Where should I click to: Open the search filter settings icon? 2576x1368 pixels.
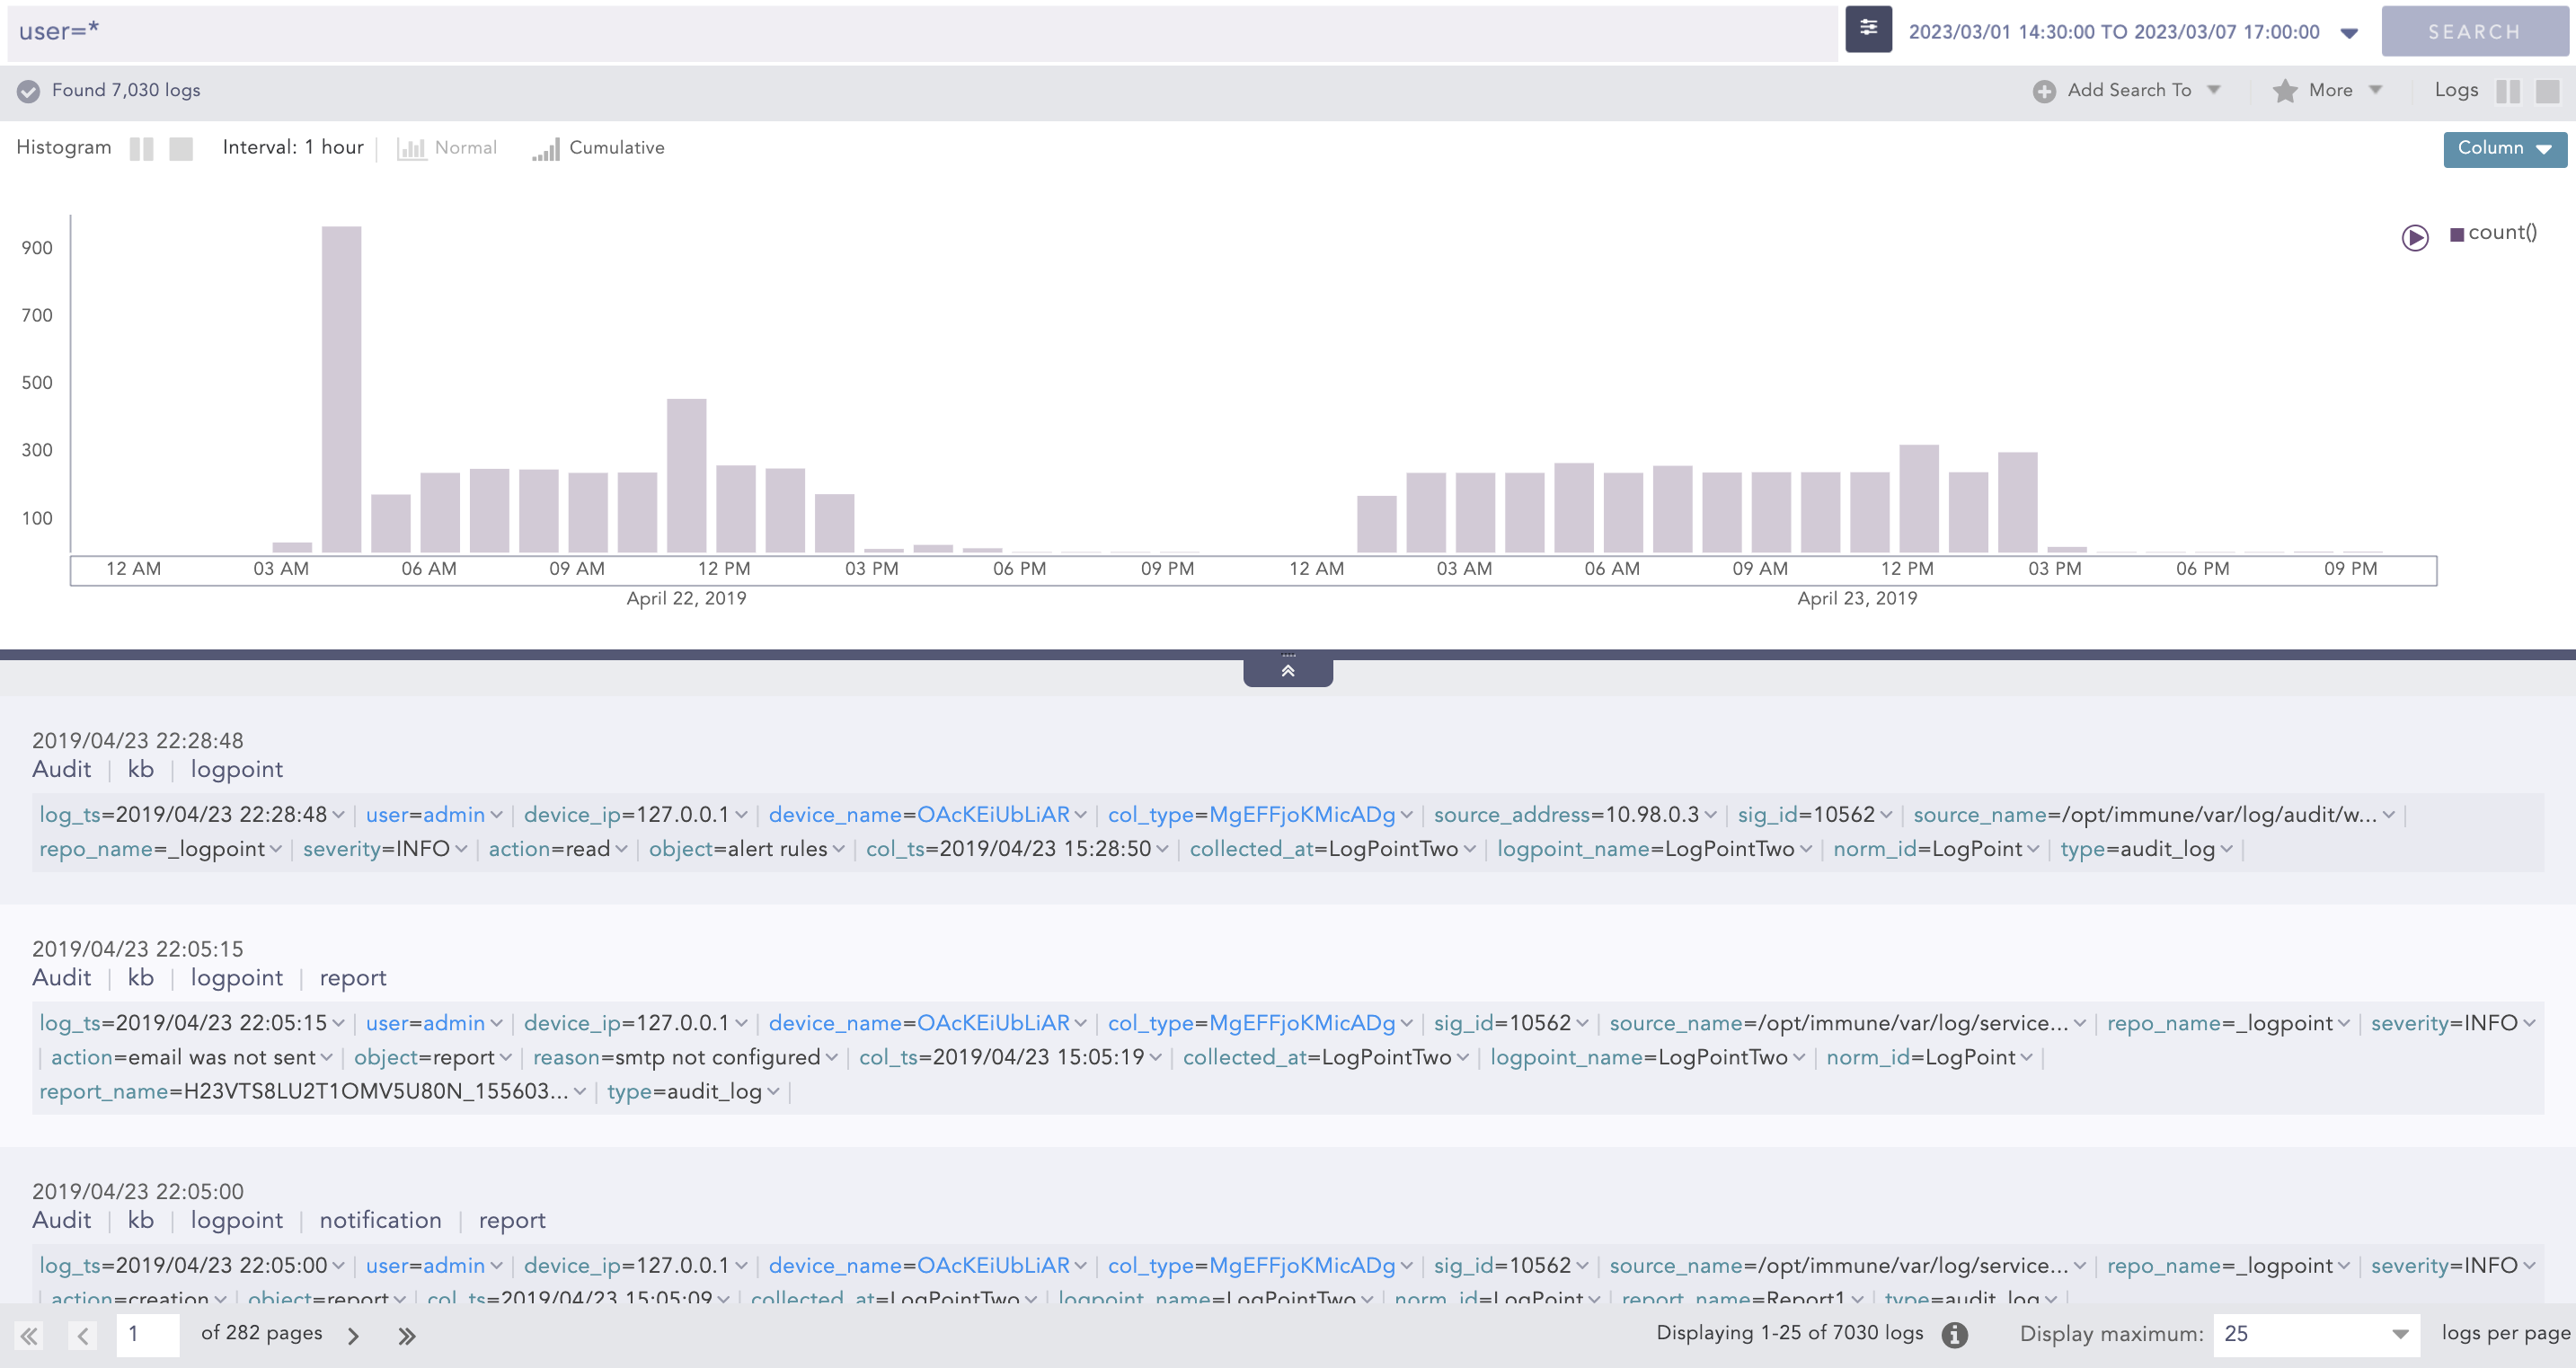pyautogui.click(x=1868, y=29)
